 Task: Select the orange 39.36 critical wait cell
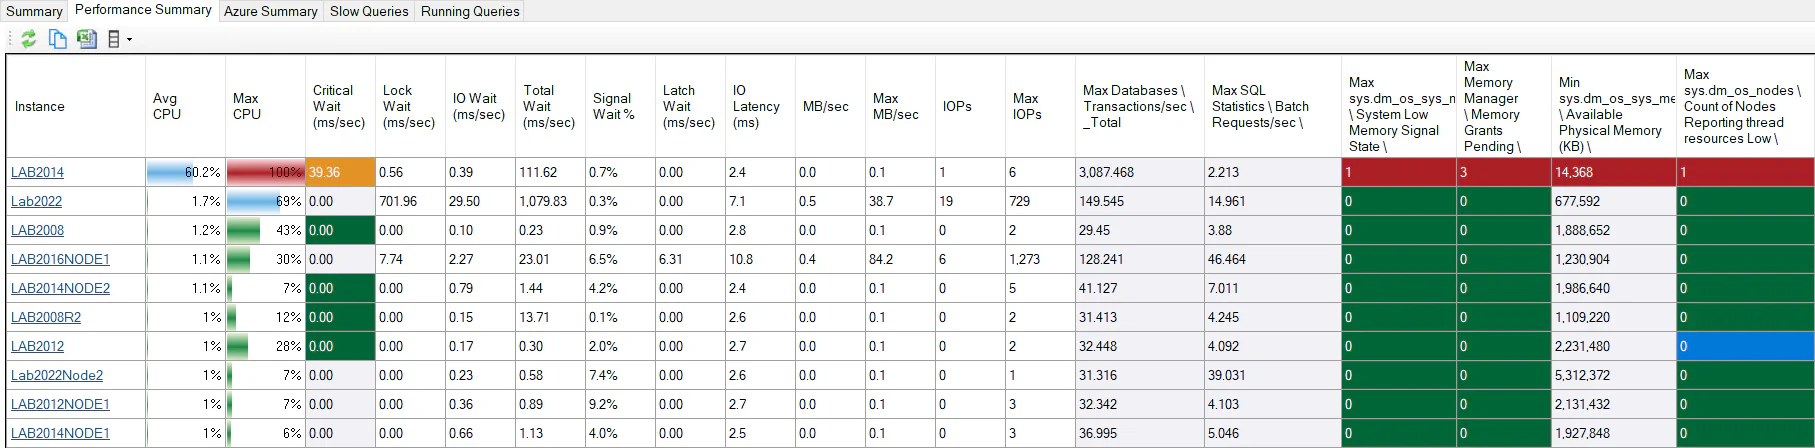340,172
